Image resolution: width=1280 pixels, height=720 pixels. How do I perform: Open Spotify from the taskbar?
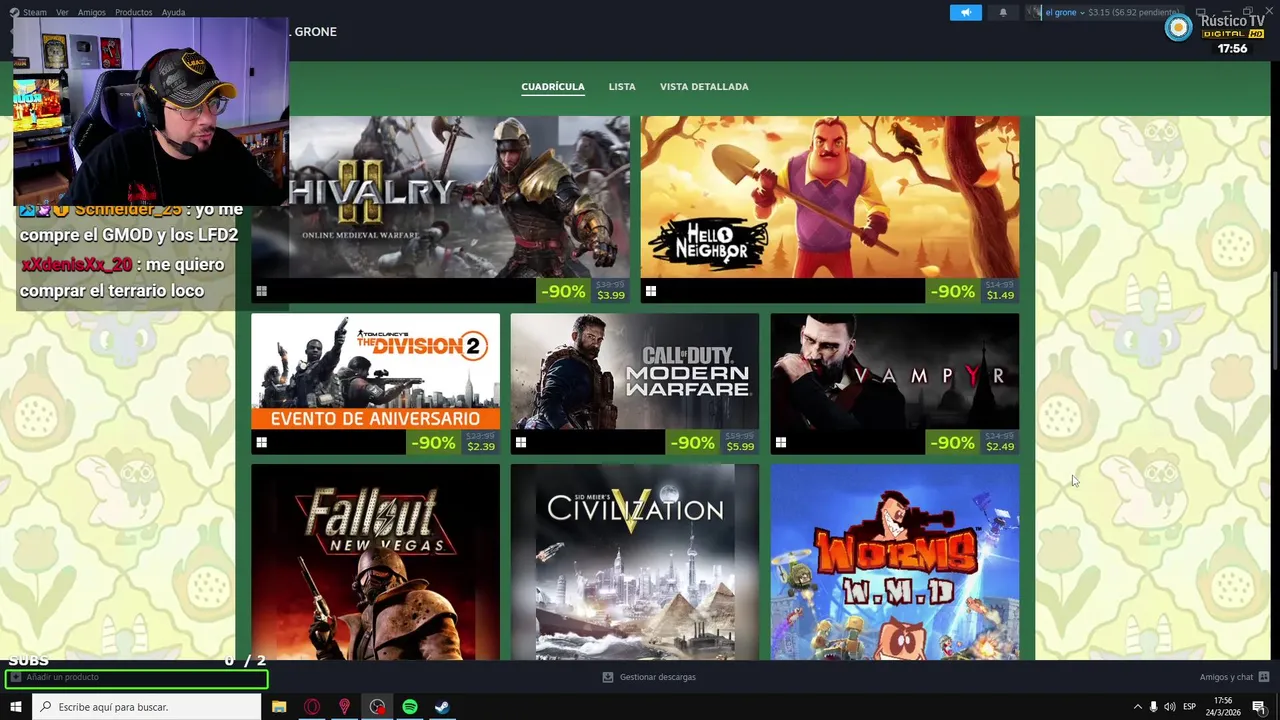[x=410, y=707]
